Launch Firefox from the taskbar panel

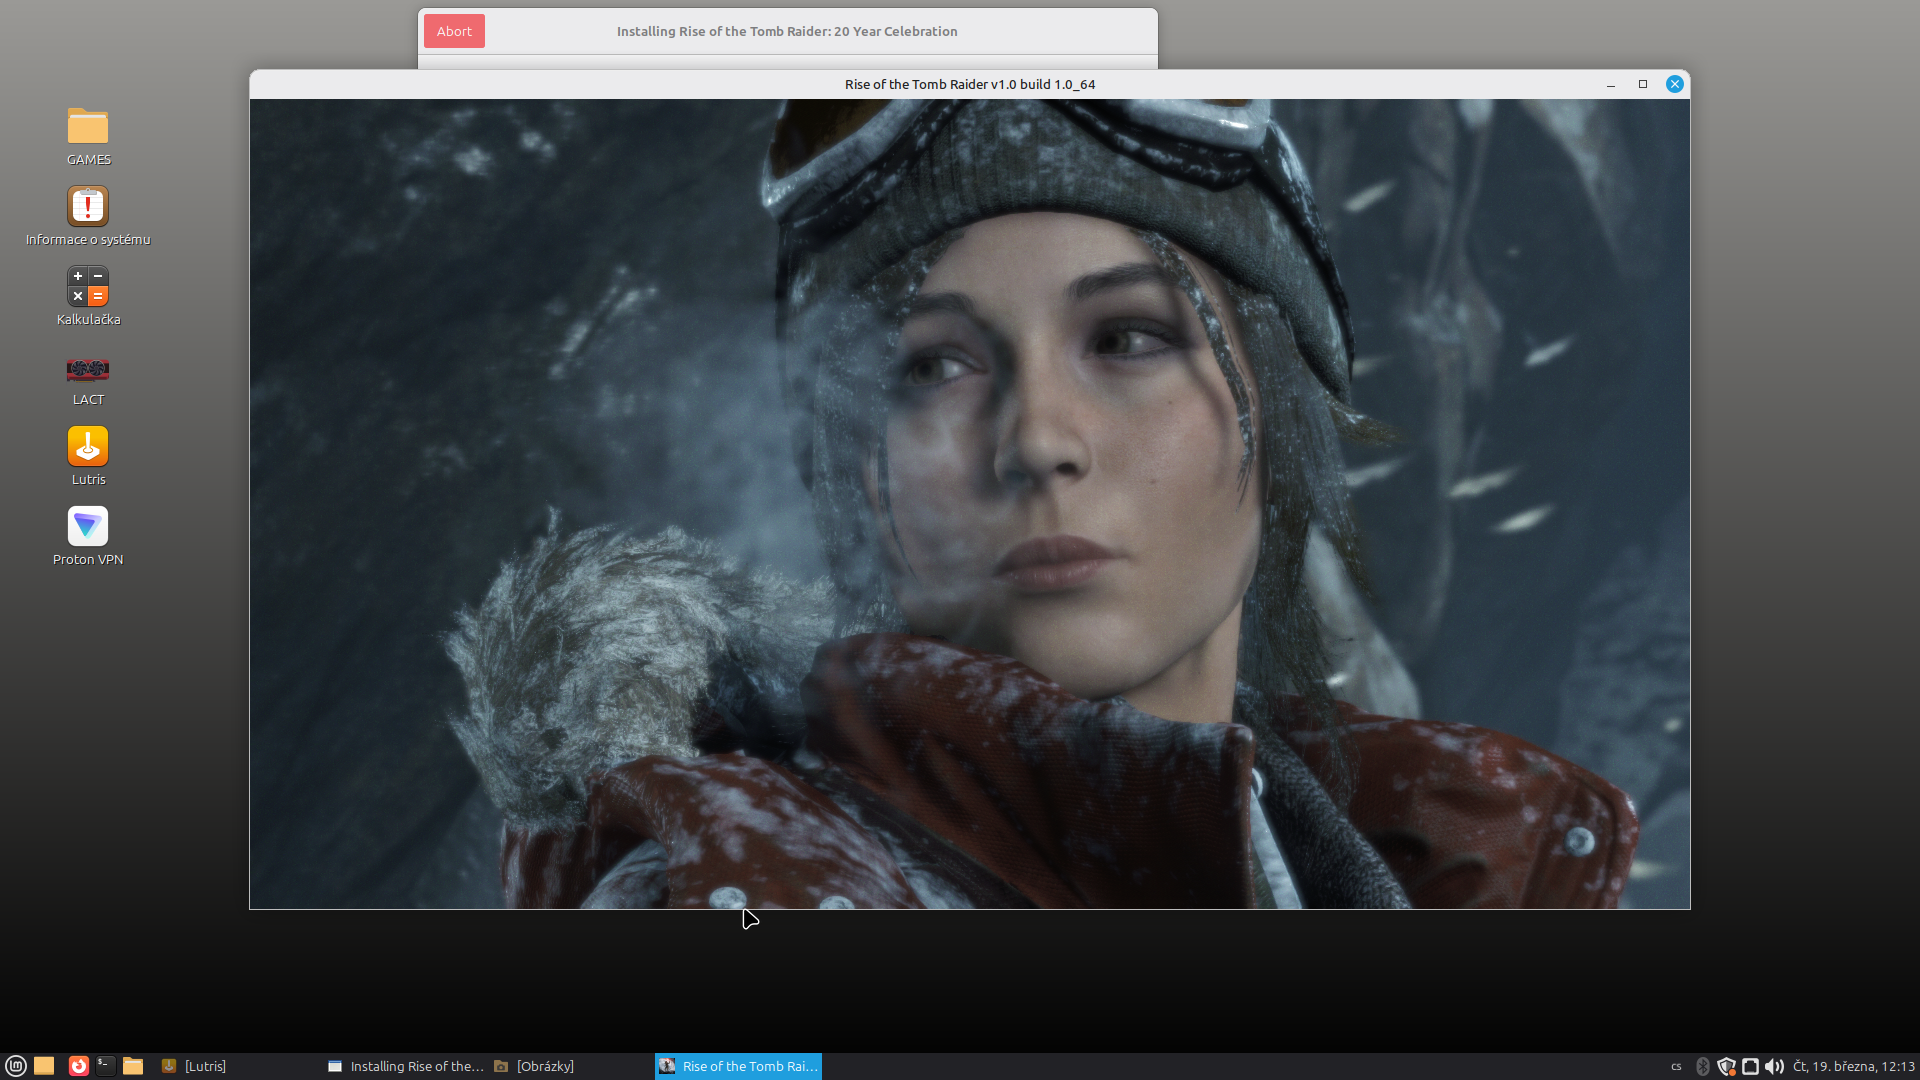(x=78, y=1066)
